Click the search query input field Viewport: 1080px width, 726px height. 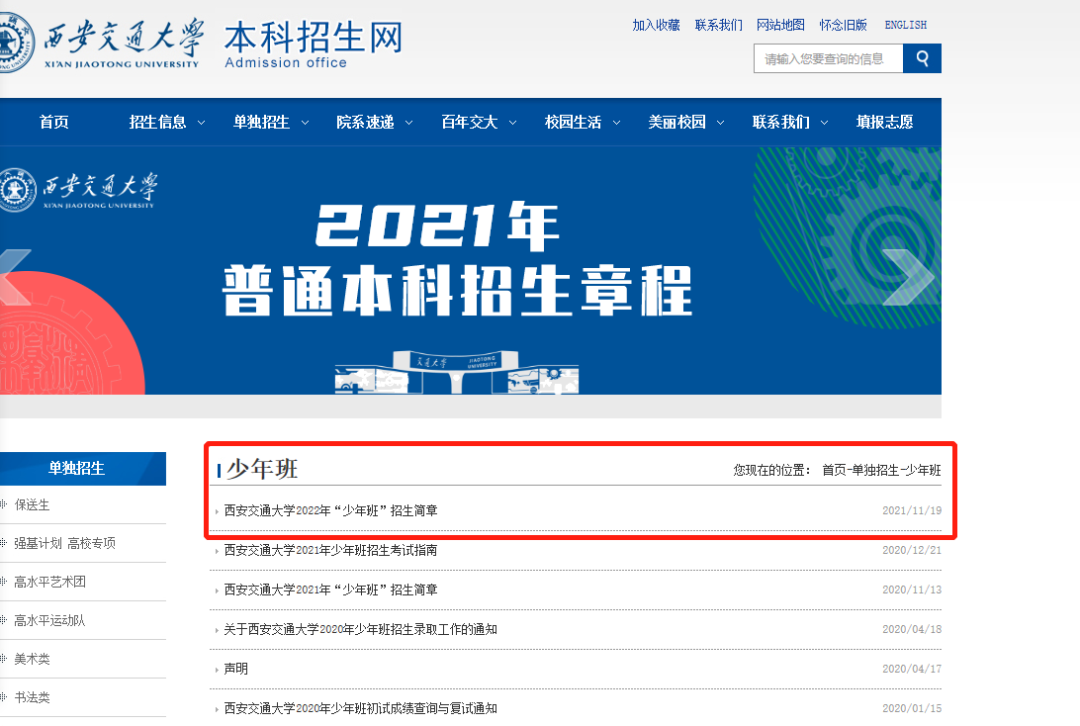click(x=829, y=59)
